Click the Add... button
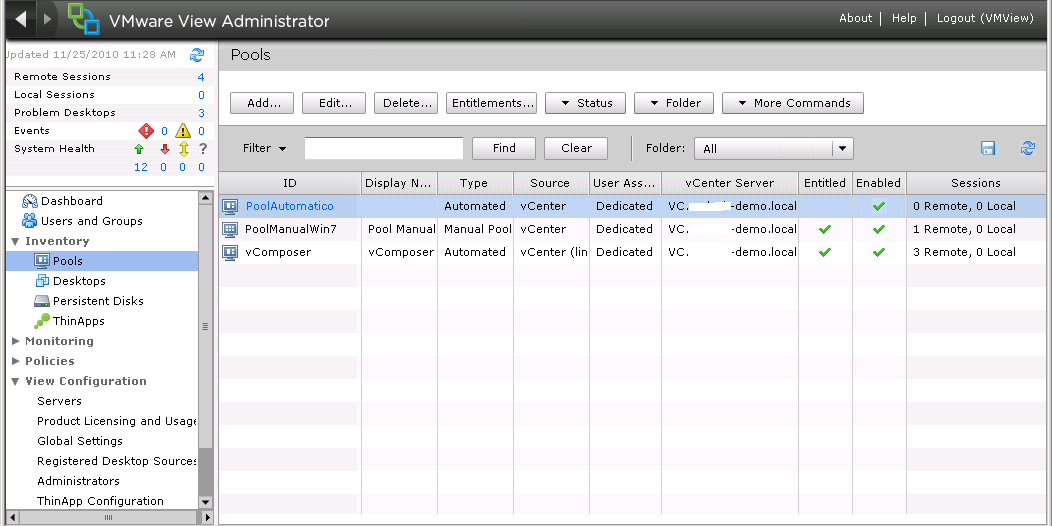The image size is (1052, 526). click(x=262, y=103)
